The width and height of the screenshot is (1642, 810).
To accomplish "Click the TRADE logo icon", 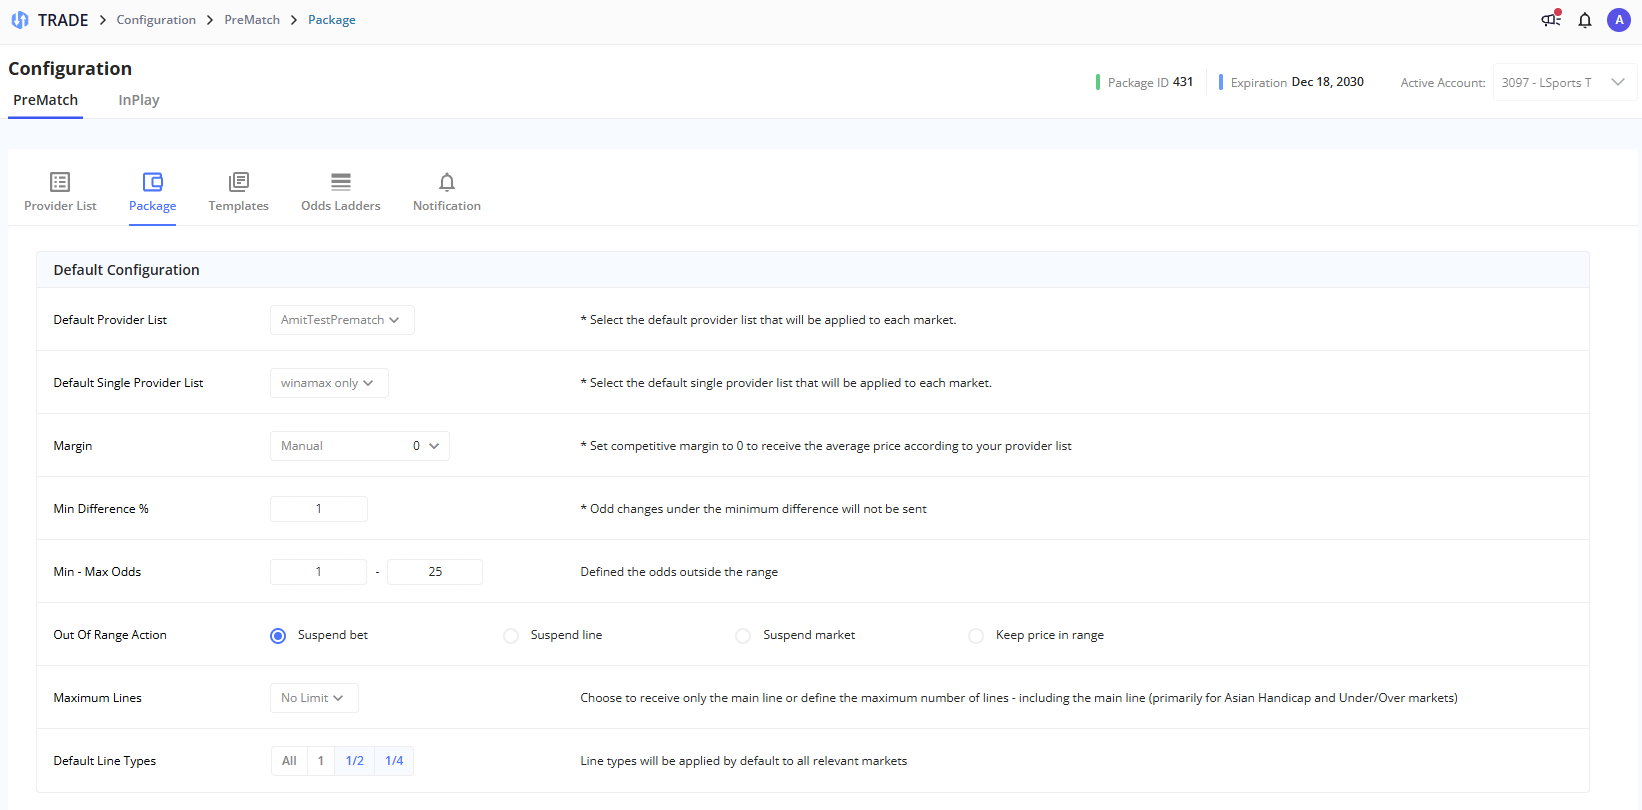I will point(20,20).
